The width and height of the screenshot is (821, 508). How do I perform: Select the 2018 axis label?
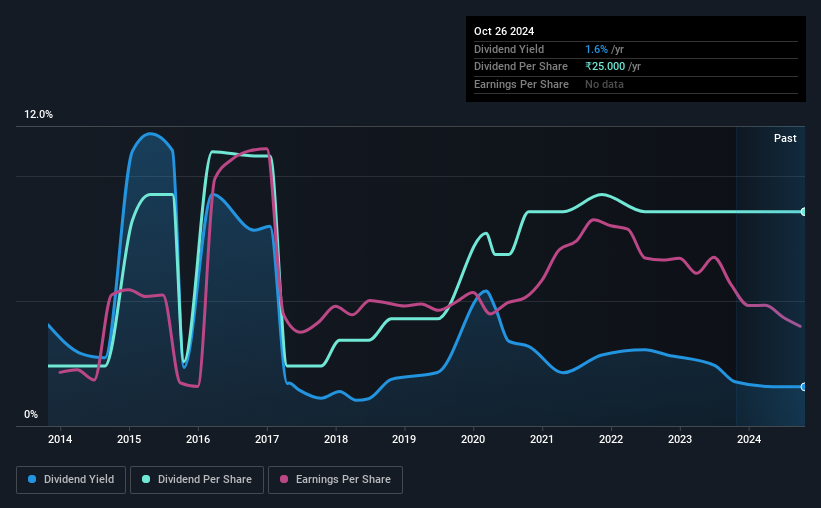coord(336,439)
